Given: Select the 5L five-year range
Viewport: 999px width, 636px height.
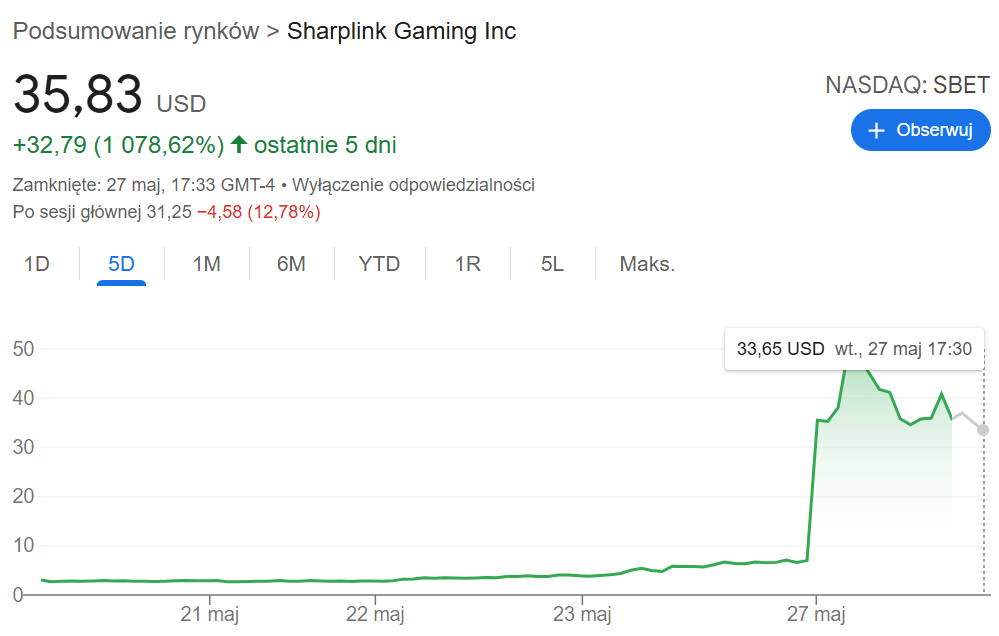Looking at the screenshot, I should [x=552, y=264].
